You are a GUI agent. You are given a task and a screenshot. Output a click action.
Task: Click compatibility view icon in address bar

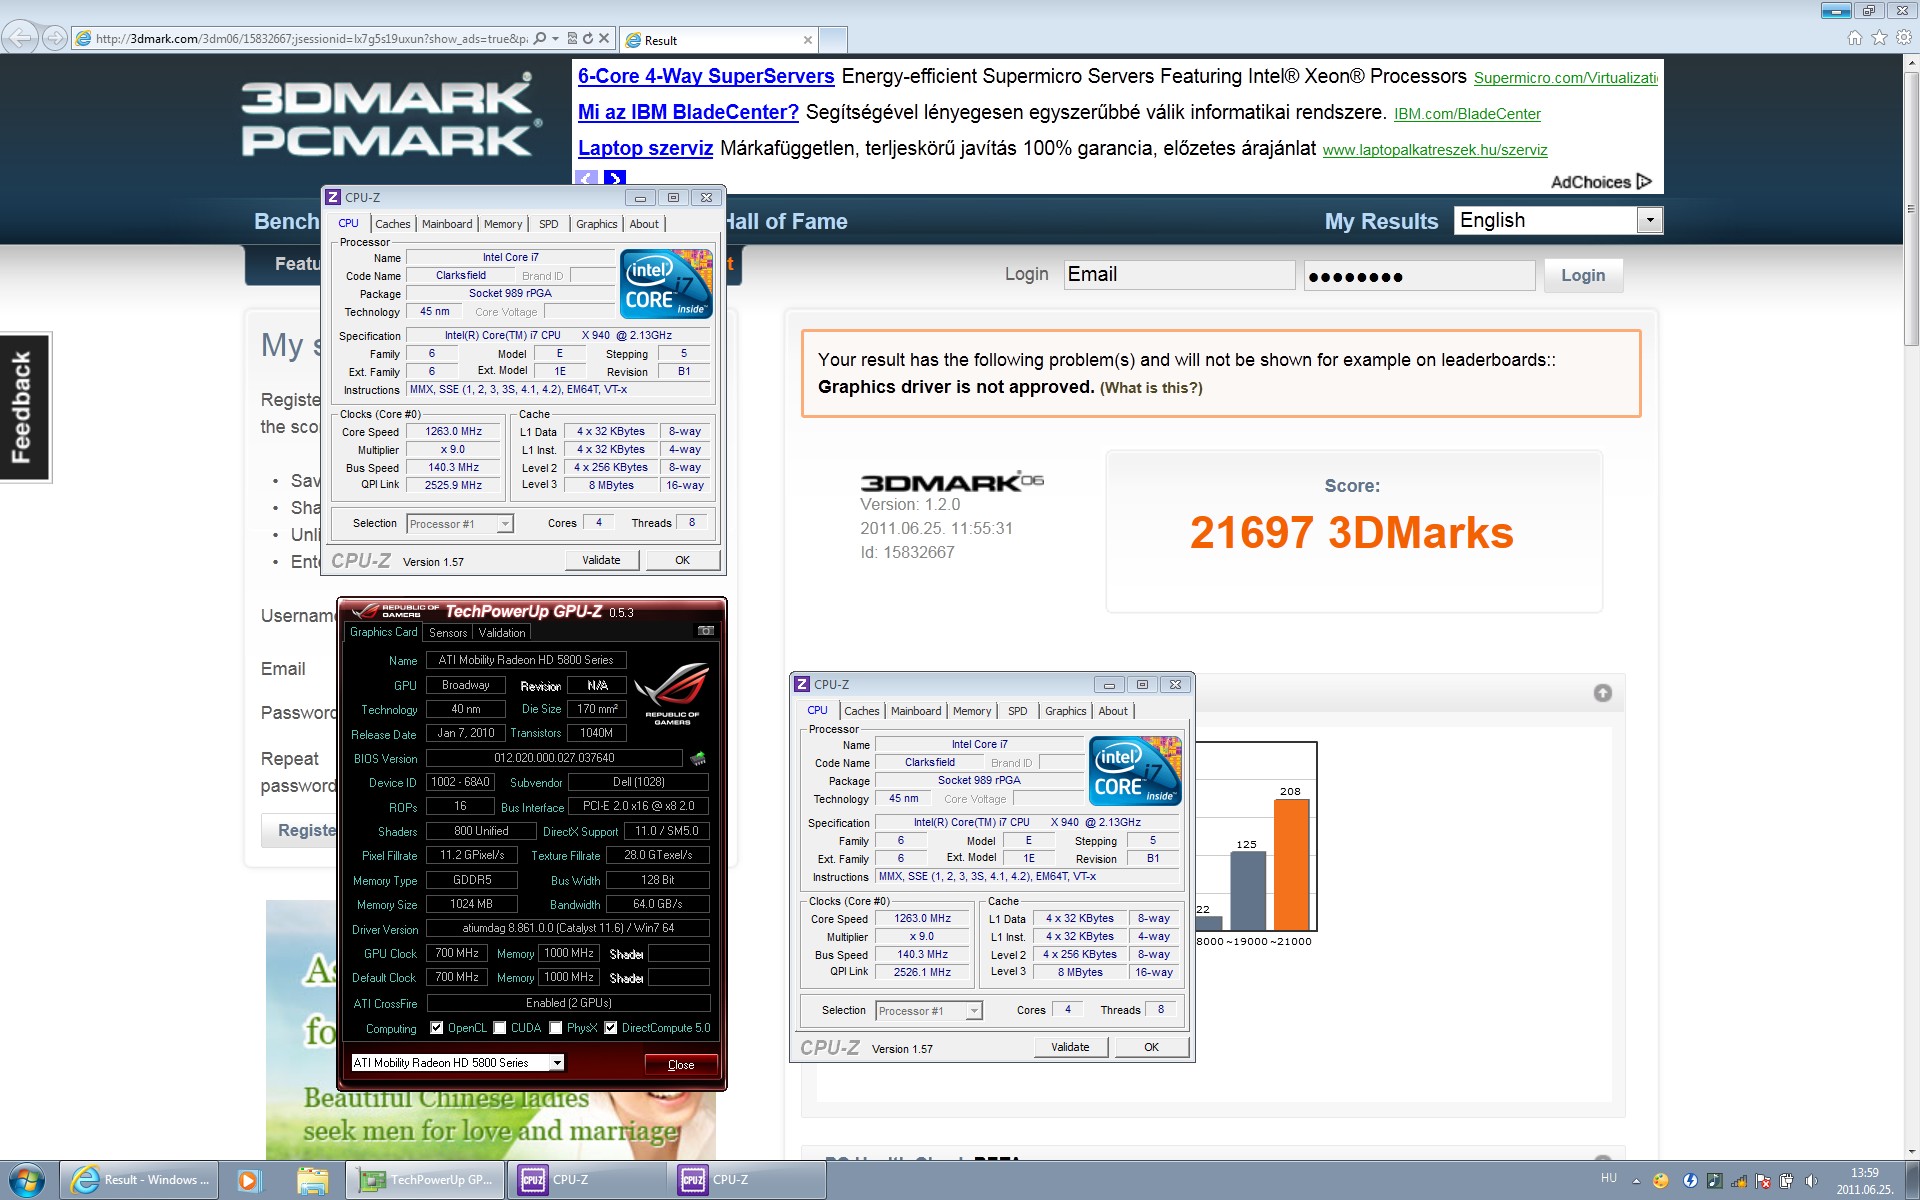pos(572,39)
